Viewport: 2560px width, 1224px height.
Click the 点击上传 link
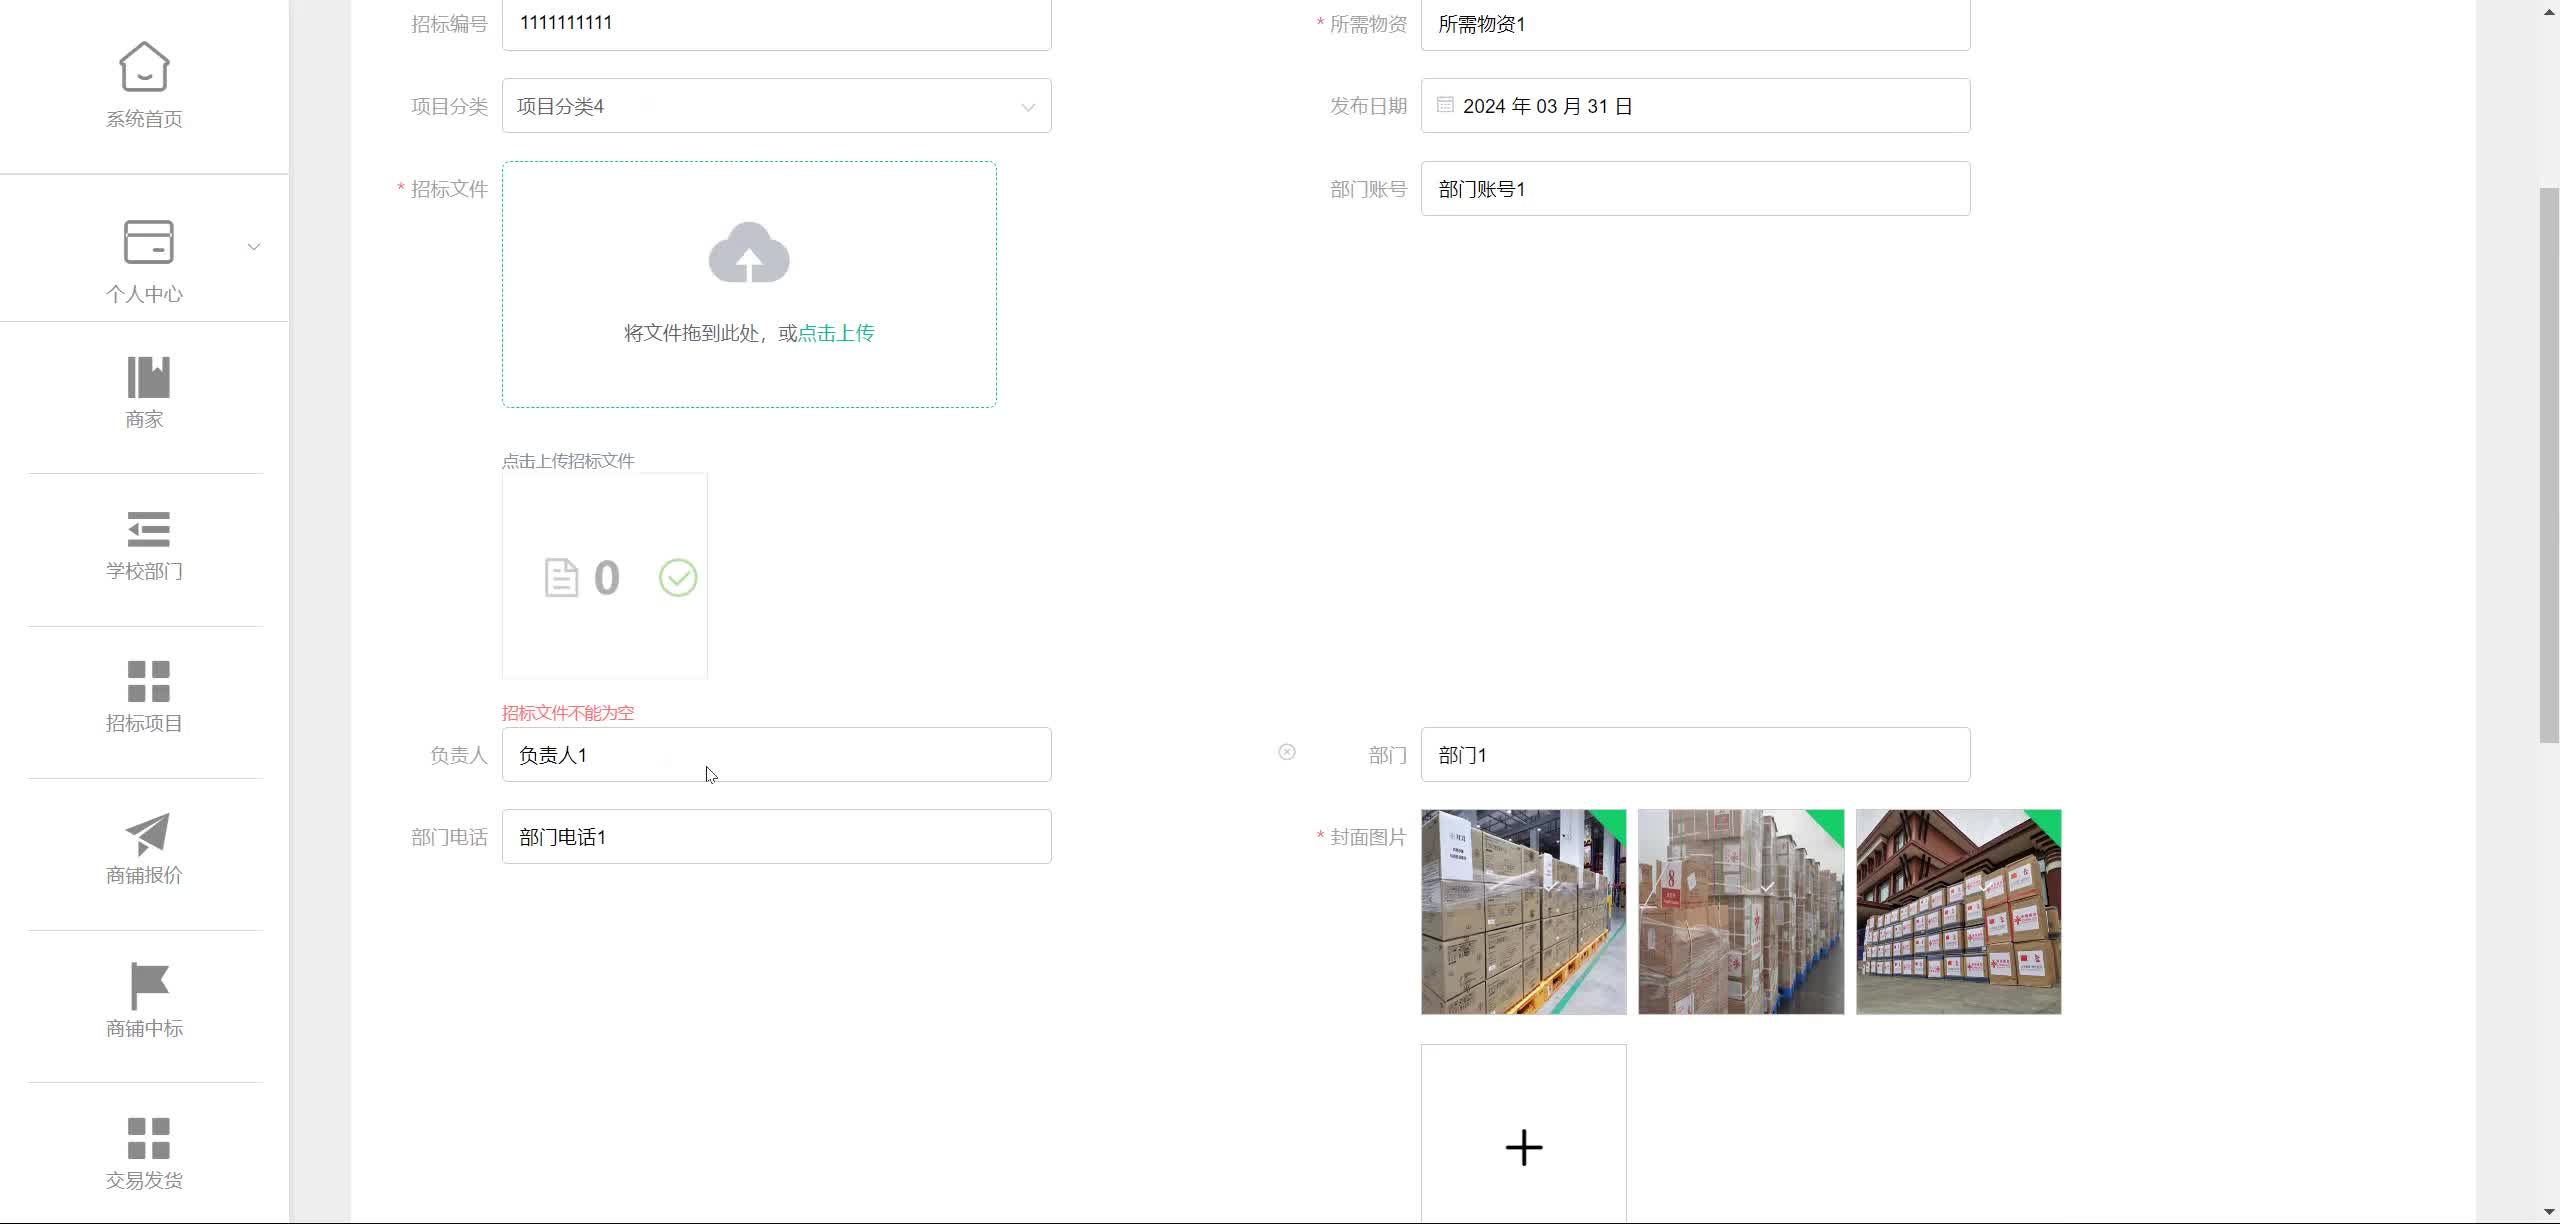point(836,333)
